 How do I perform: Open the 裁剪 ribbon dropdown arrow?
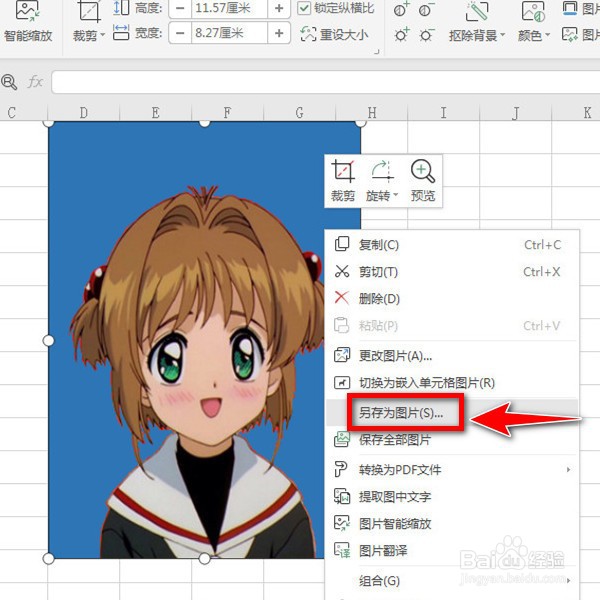pos(103,35)
